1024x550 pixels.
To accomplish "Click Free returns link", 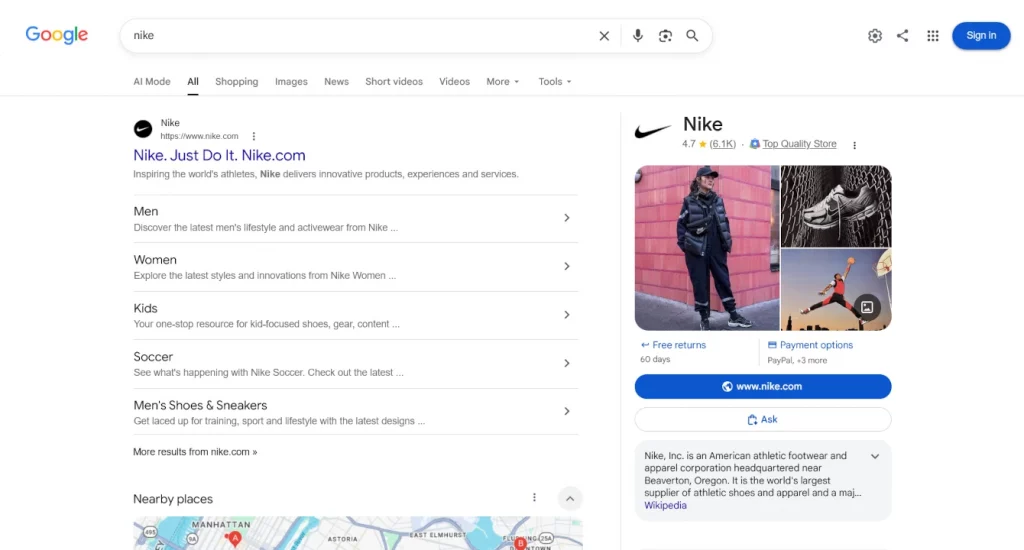I will [679, 345].
